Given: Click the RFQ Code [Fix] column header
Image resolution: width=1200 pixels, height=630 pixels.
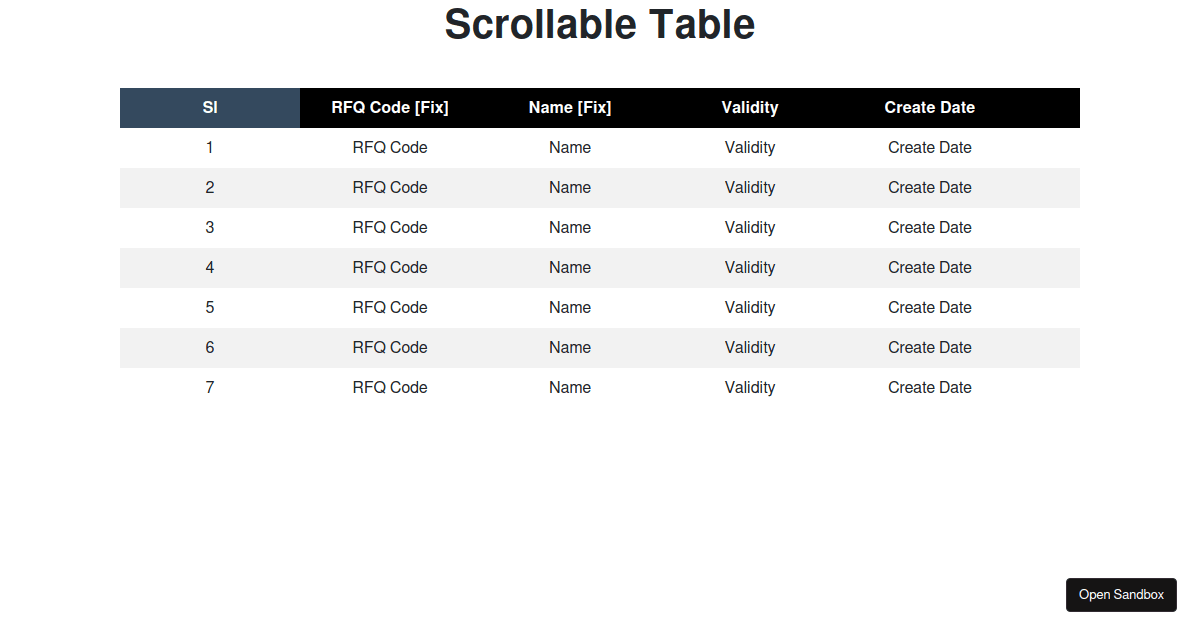Looking at the screenshot, I should click(x=390, y=107).
